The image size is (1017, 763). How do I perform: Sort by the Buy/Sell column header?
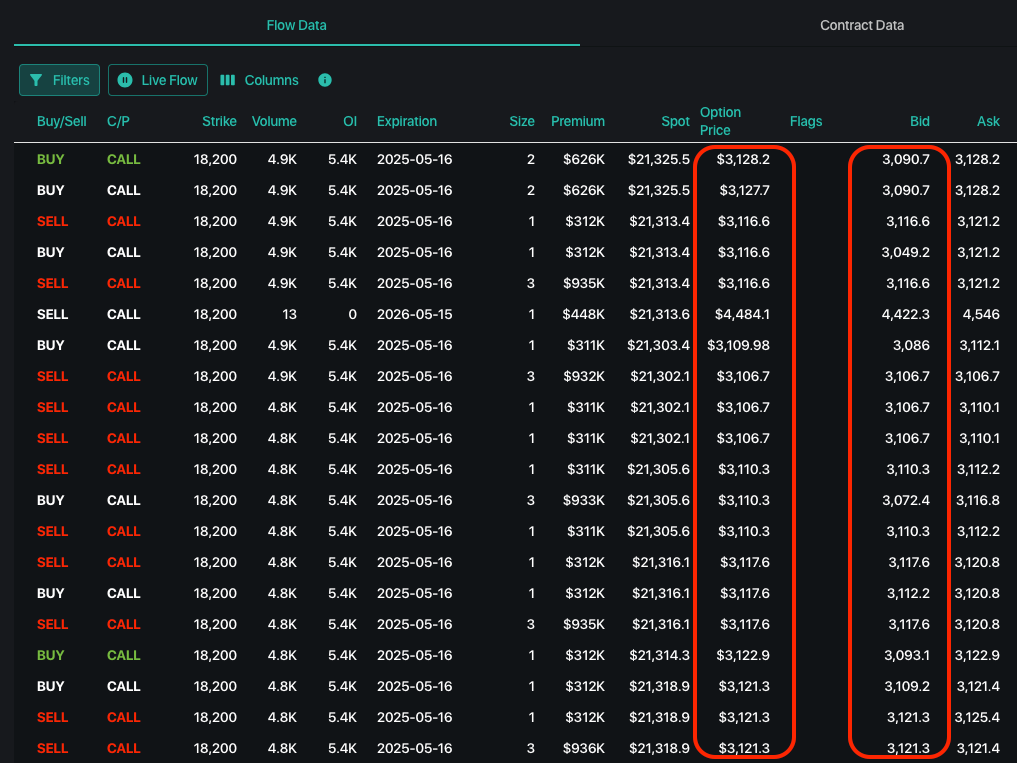tap(62, 121)
